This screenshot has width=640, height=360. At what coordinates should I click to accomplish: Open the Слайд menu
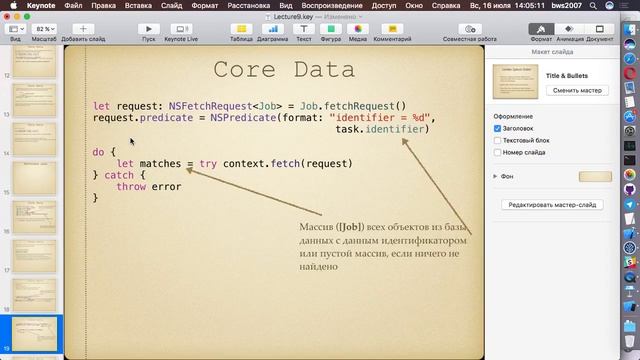[171, 6]
